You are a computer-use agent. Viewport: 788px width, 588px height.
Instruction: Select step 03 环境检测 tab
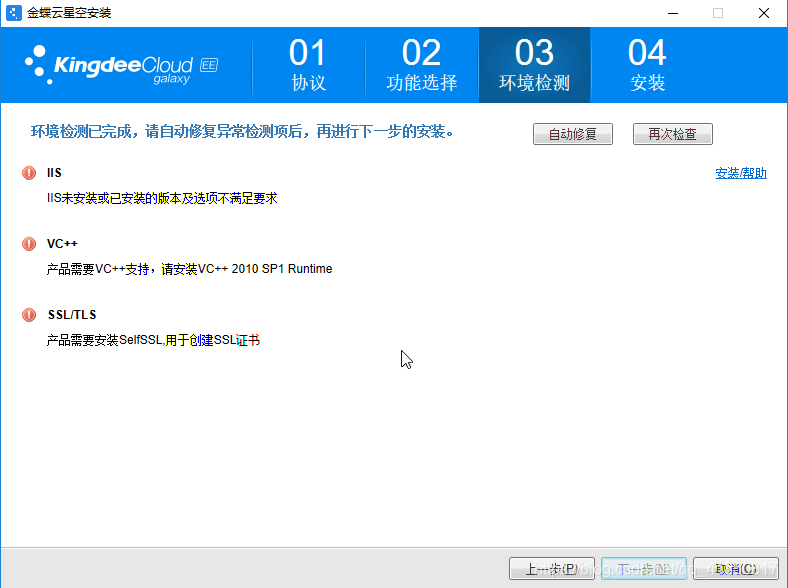(x=534, y=65)
